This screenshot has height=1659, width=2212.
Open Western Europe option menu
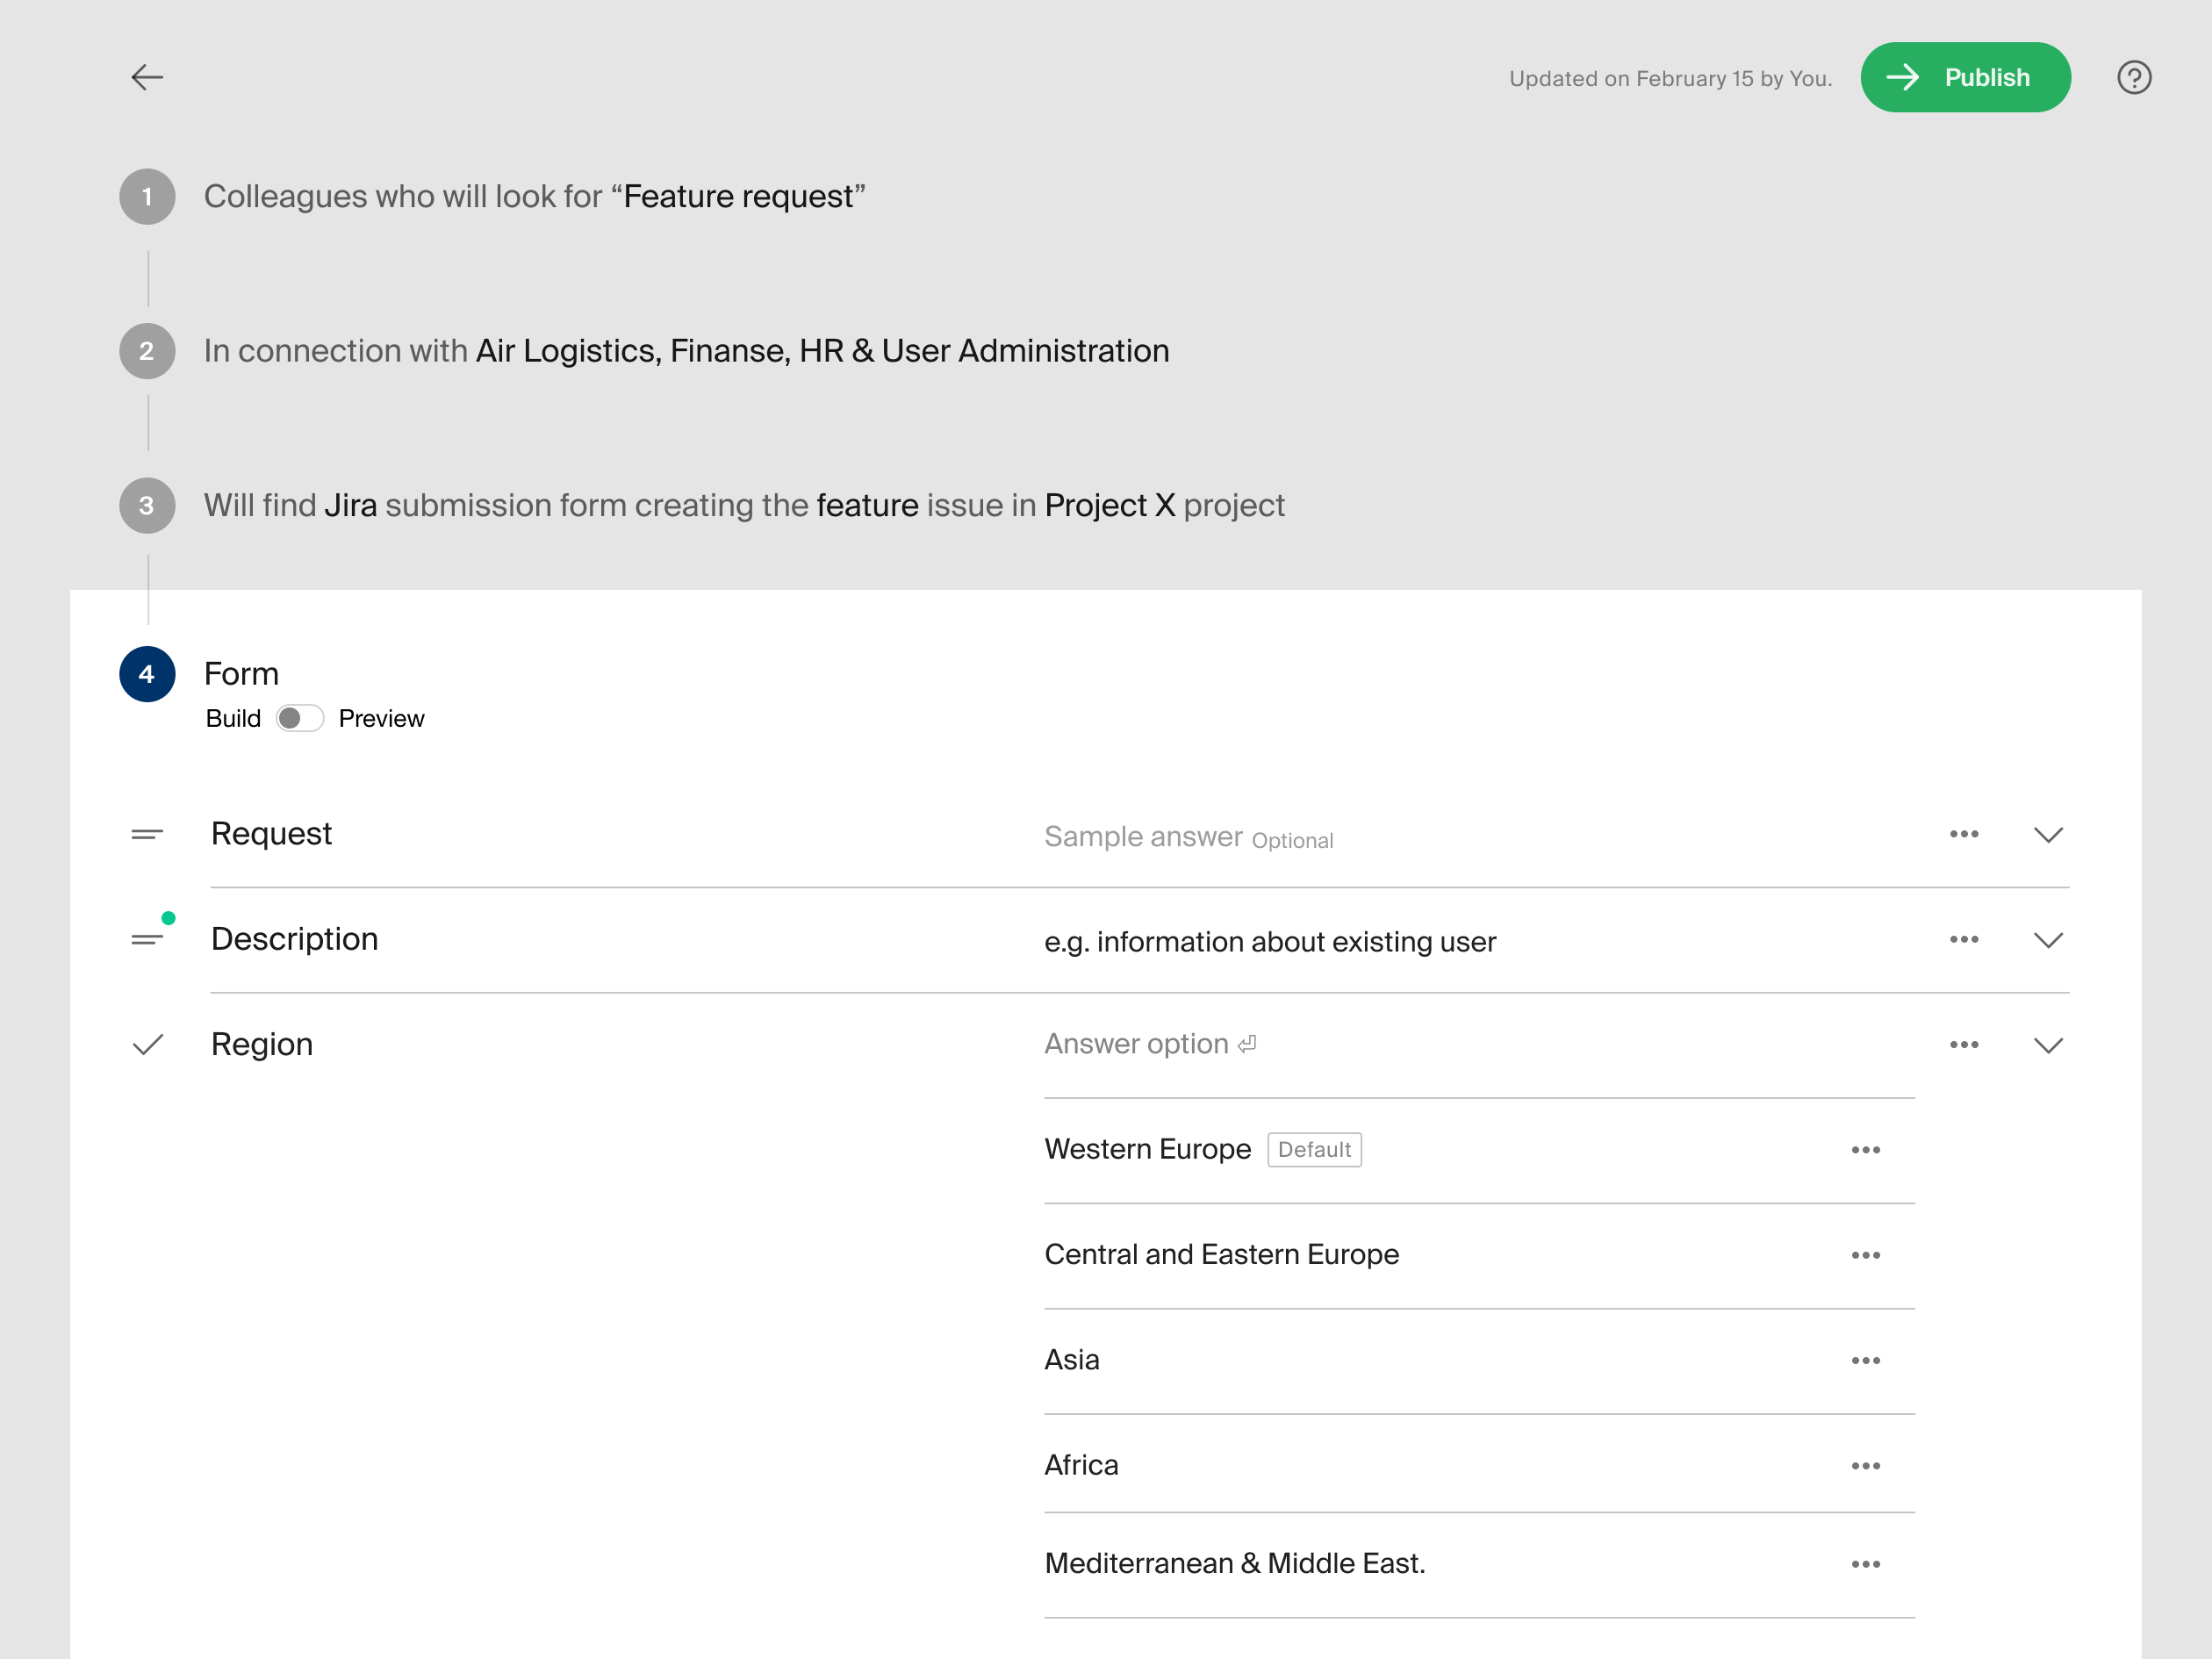coord(1865,1150)
